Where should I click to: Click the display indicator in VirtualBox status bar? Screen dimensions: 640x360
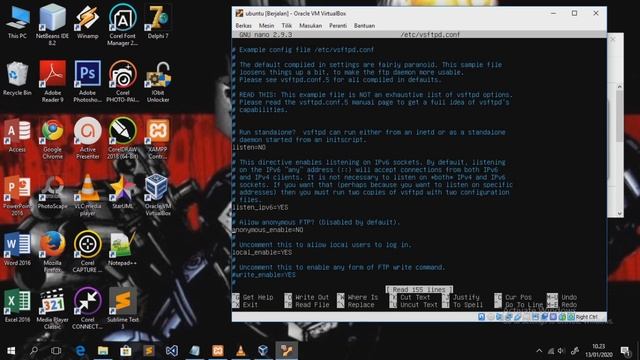click(535, 317)
